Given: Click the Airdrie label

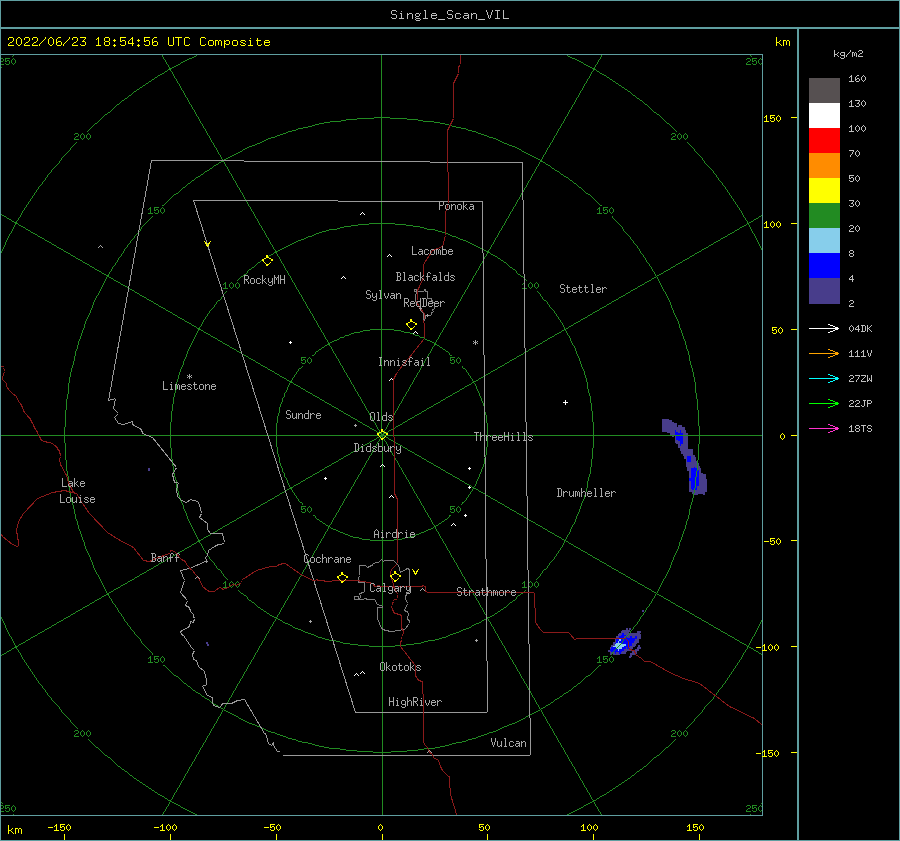Looking at the screenshot, I should pyautogui.click(x=394, y=534).
